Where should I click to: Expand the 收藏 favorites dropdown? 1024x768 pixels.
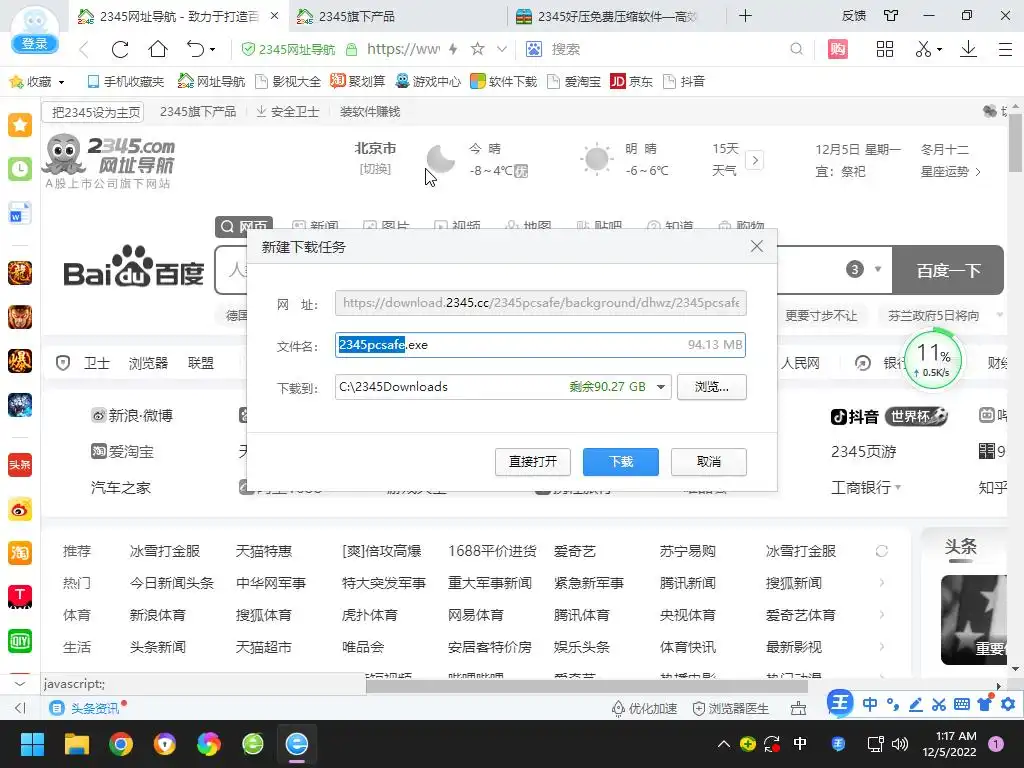click(62, 82)
